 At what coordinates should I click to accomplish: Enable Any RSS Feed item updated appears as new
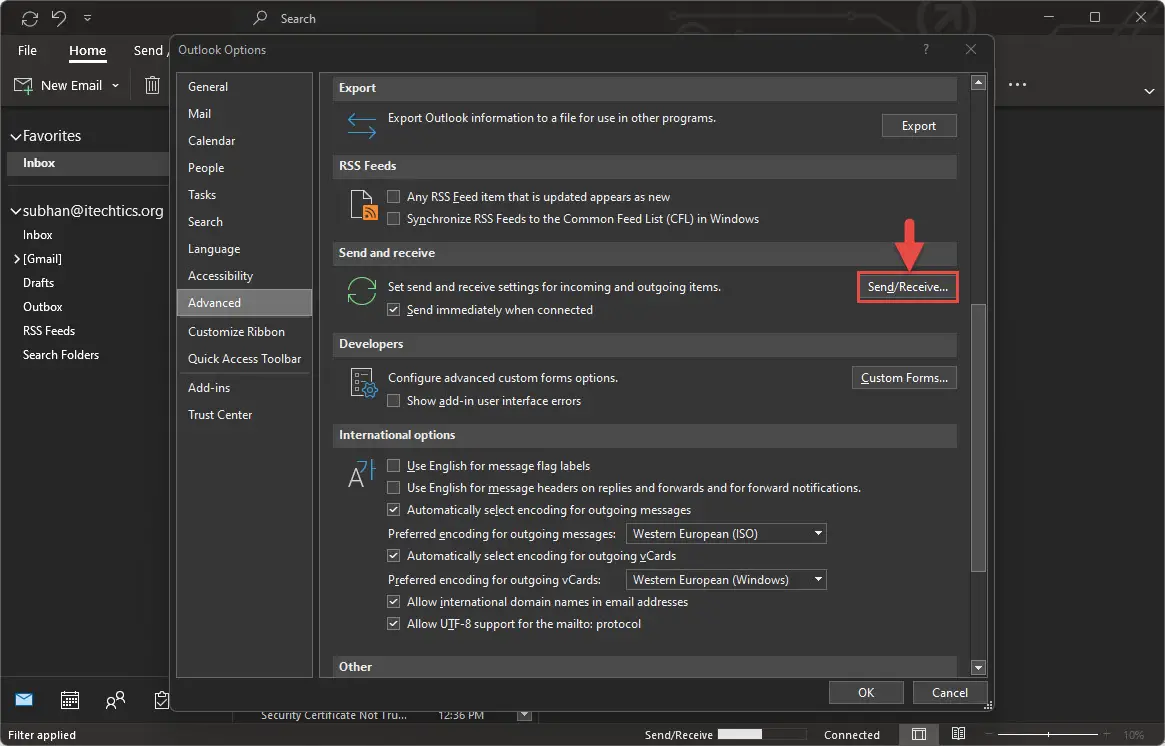click(x=394, y=197)
